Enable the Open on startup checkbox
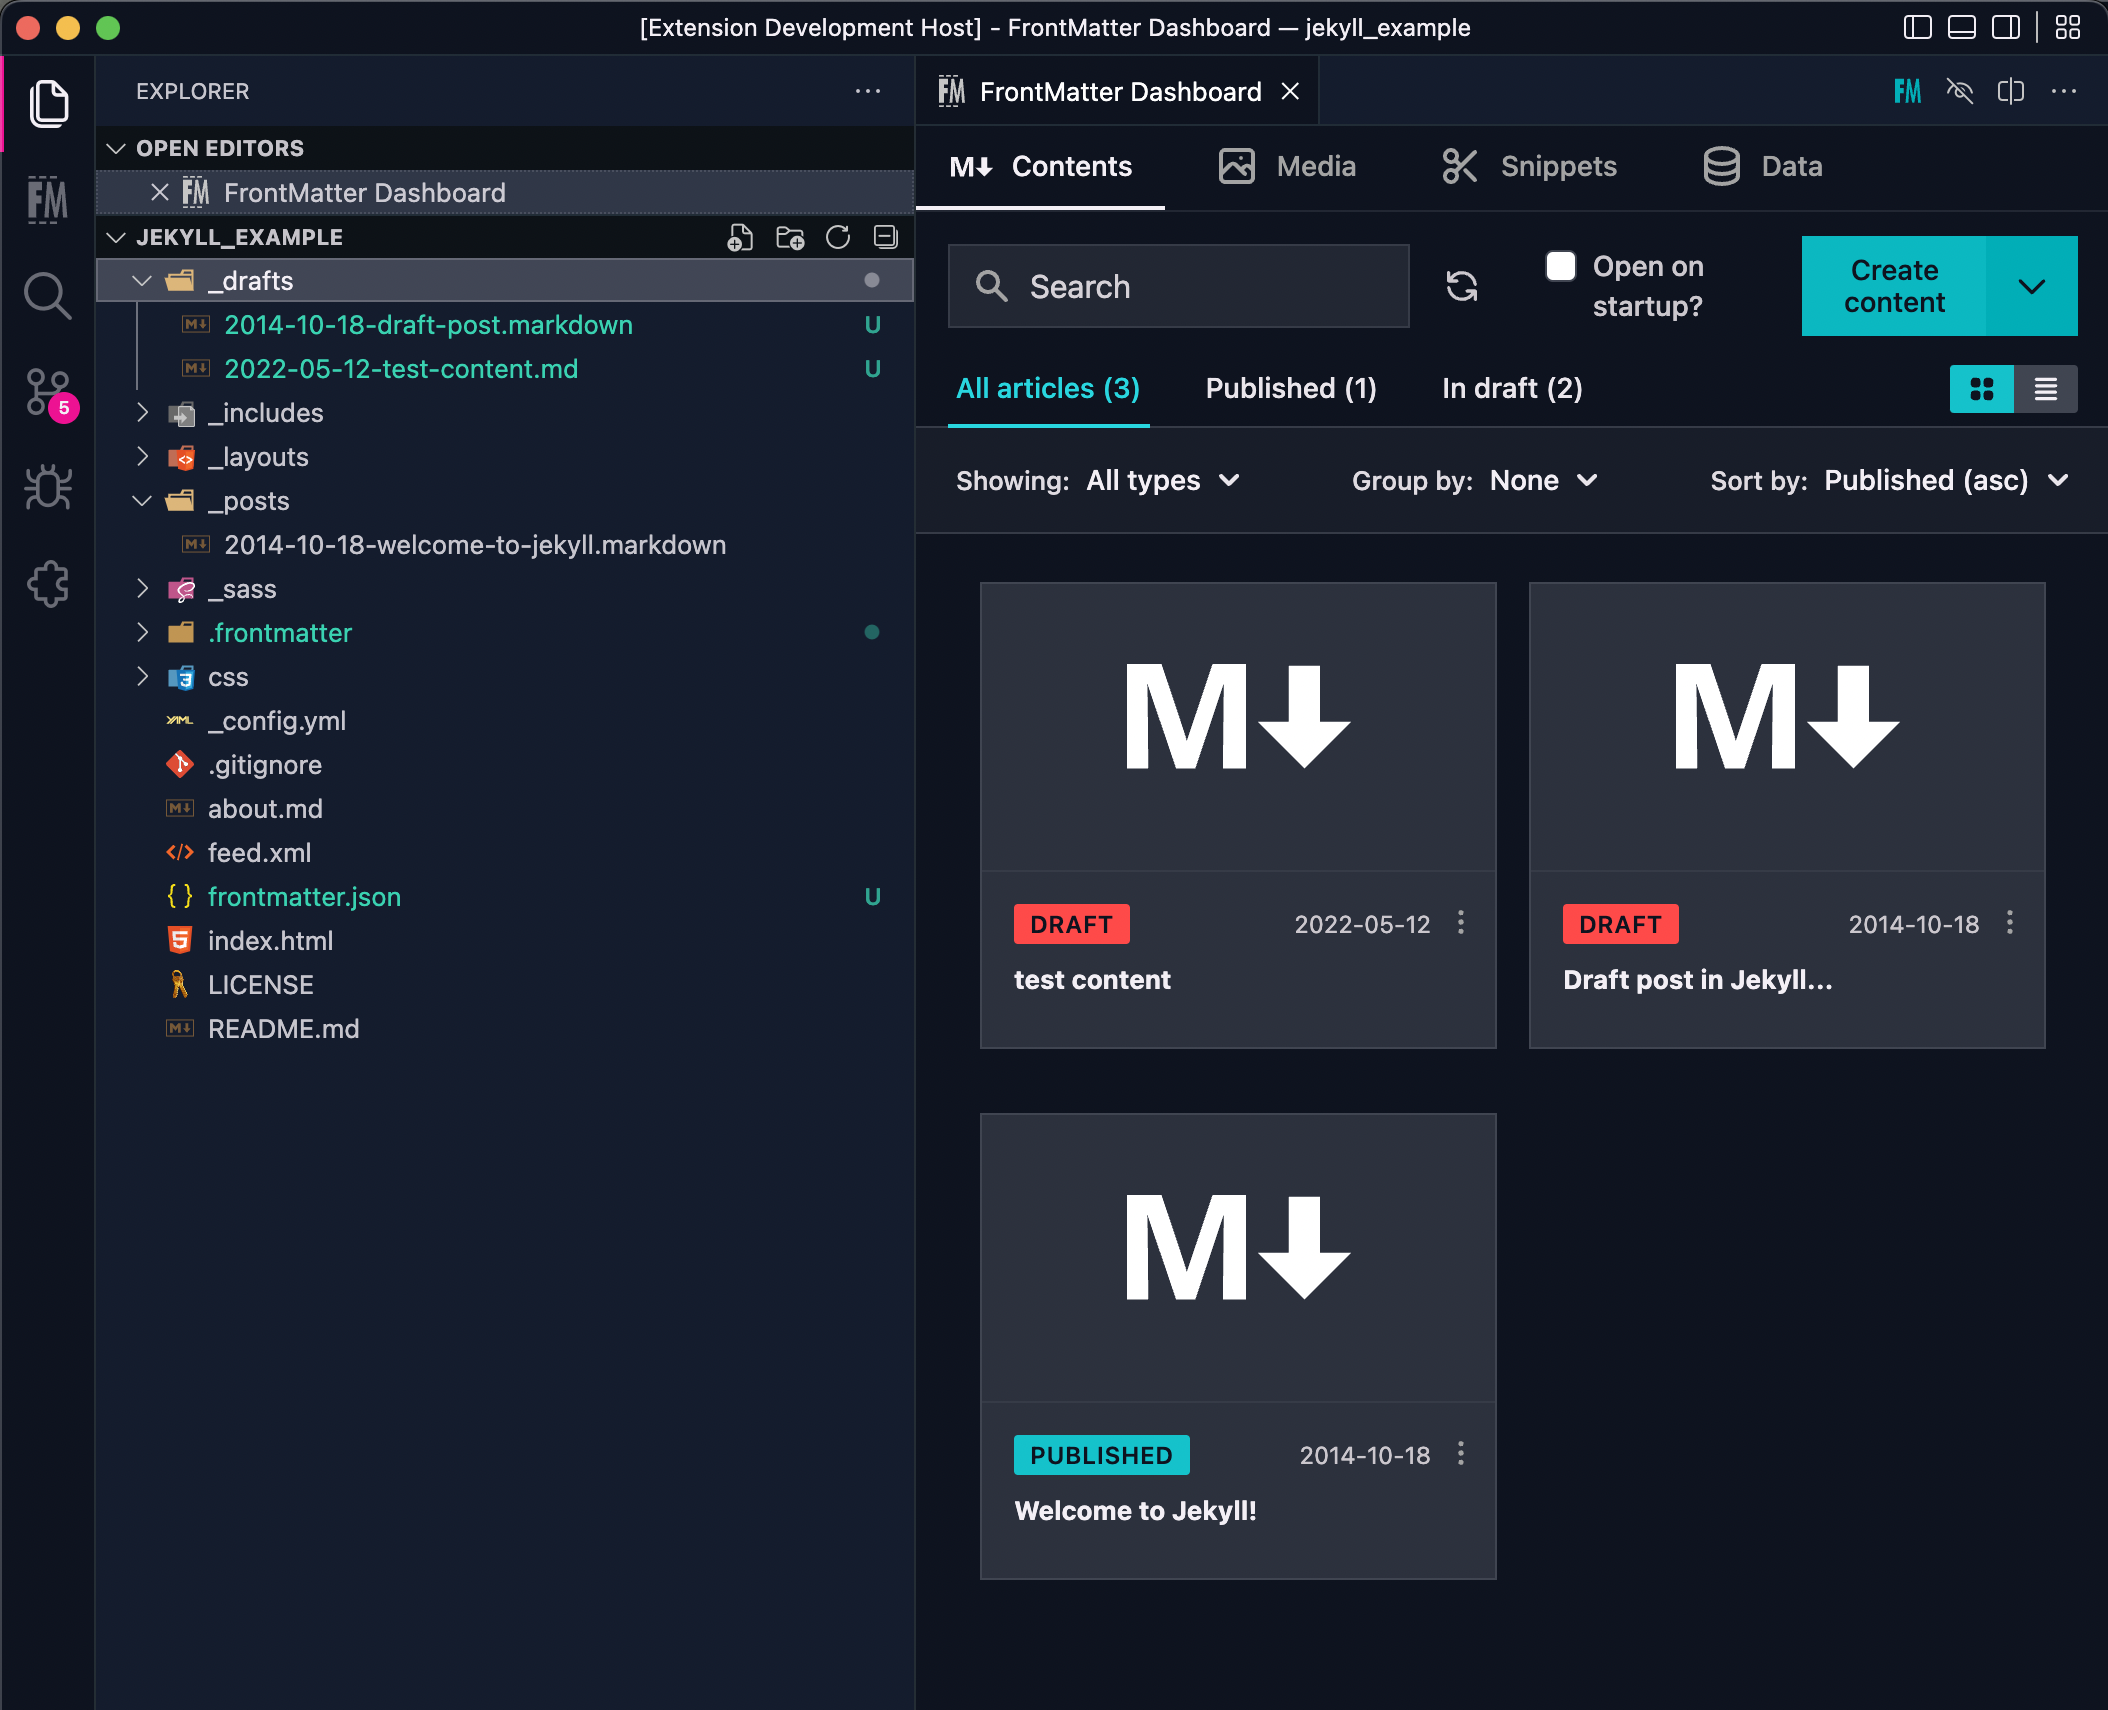This screenshot has width=2108, height=1710. (x=1561, y=265)
